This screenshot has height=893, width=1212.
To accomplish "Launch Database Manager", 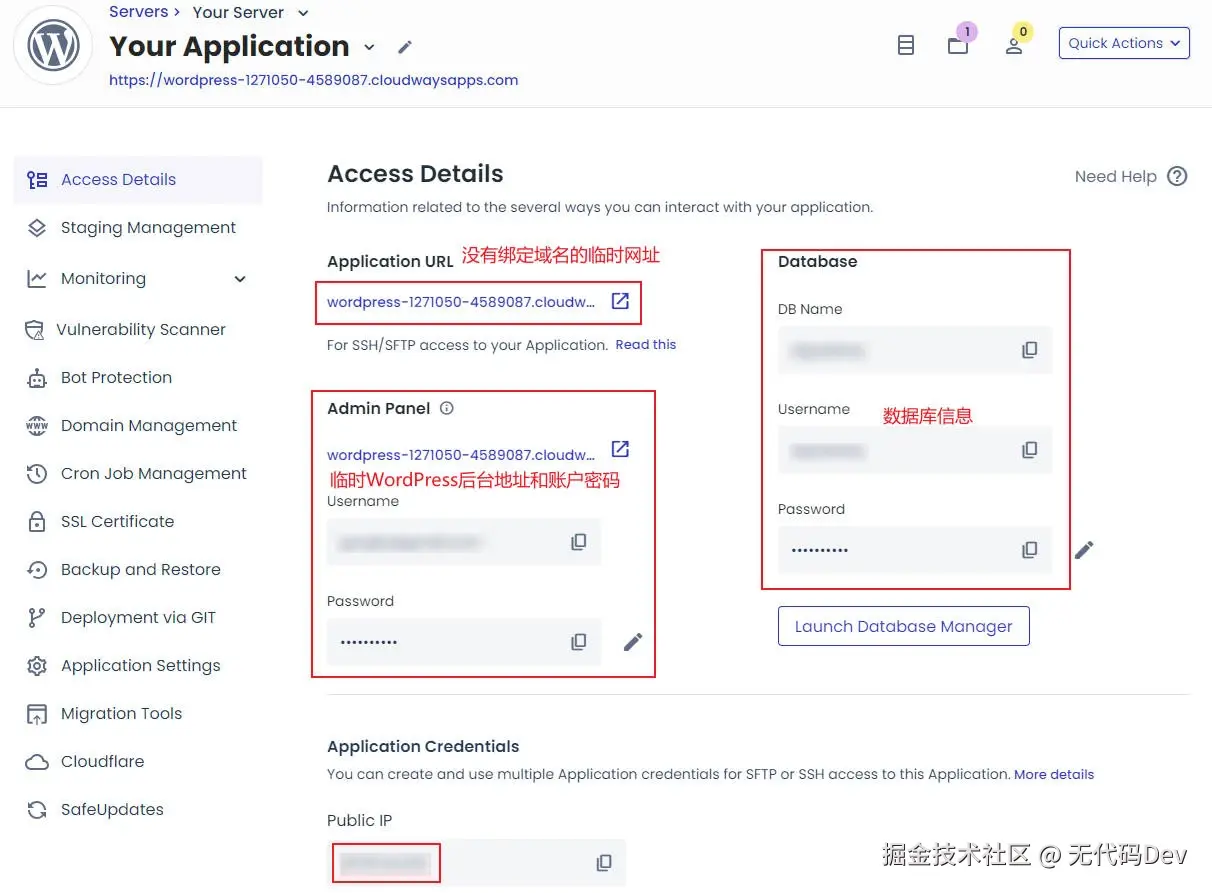I will click(903, 626).
